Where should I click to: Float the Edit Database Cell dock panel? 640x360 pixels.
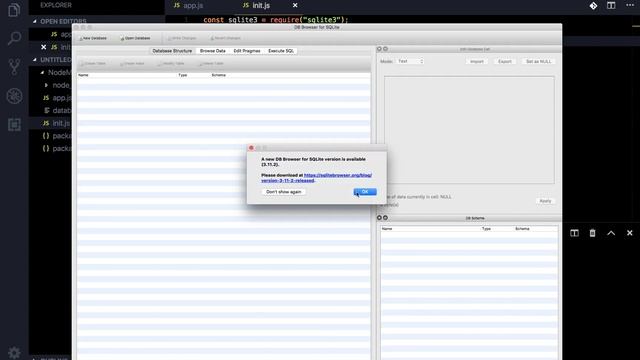385,49
